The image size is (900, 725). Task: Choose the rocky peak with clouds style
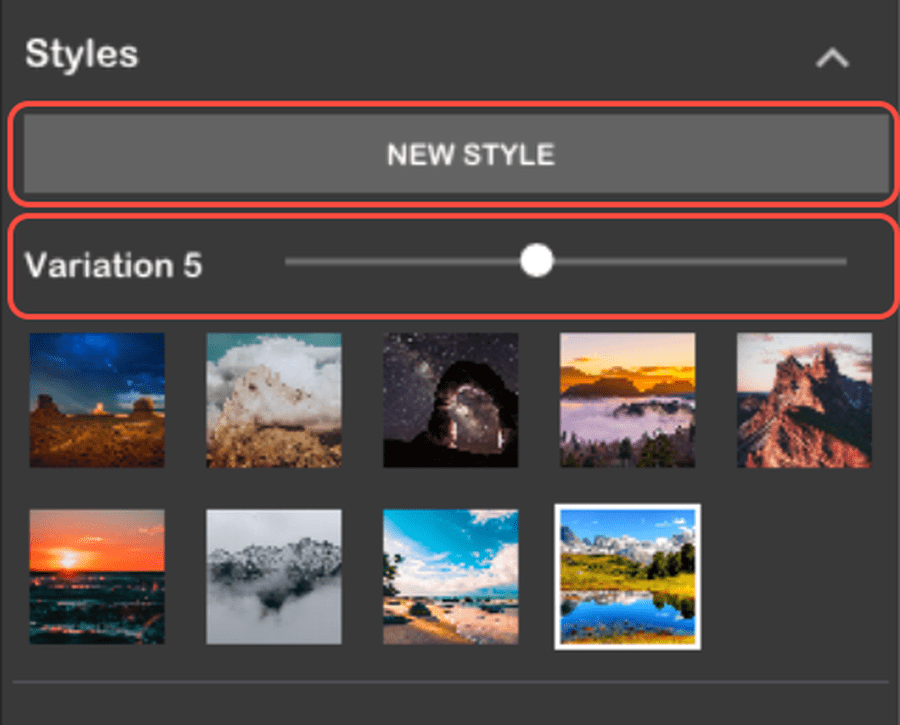pos(274,400)
